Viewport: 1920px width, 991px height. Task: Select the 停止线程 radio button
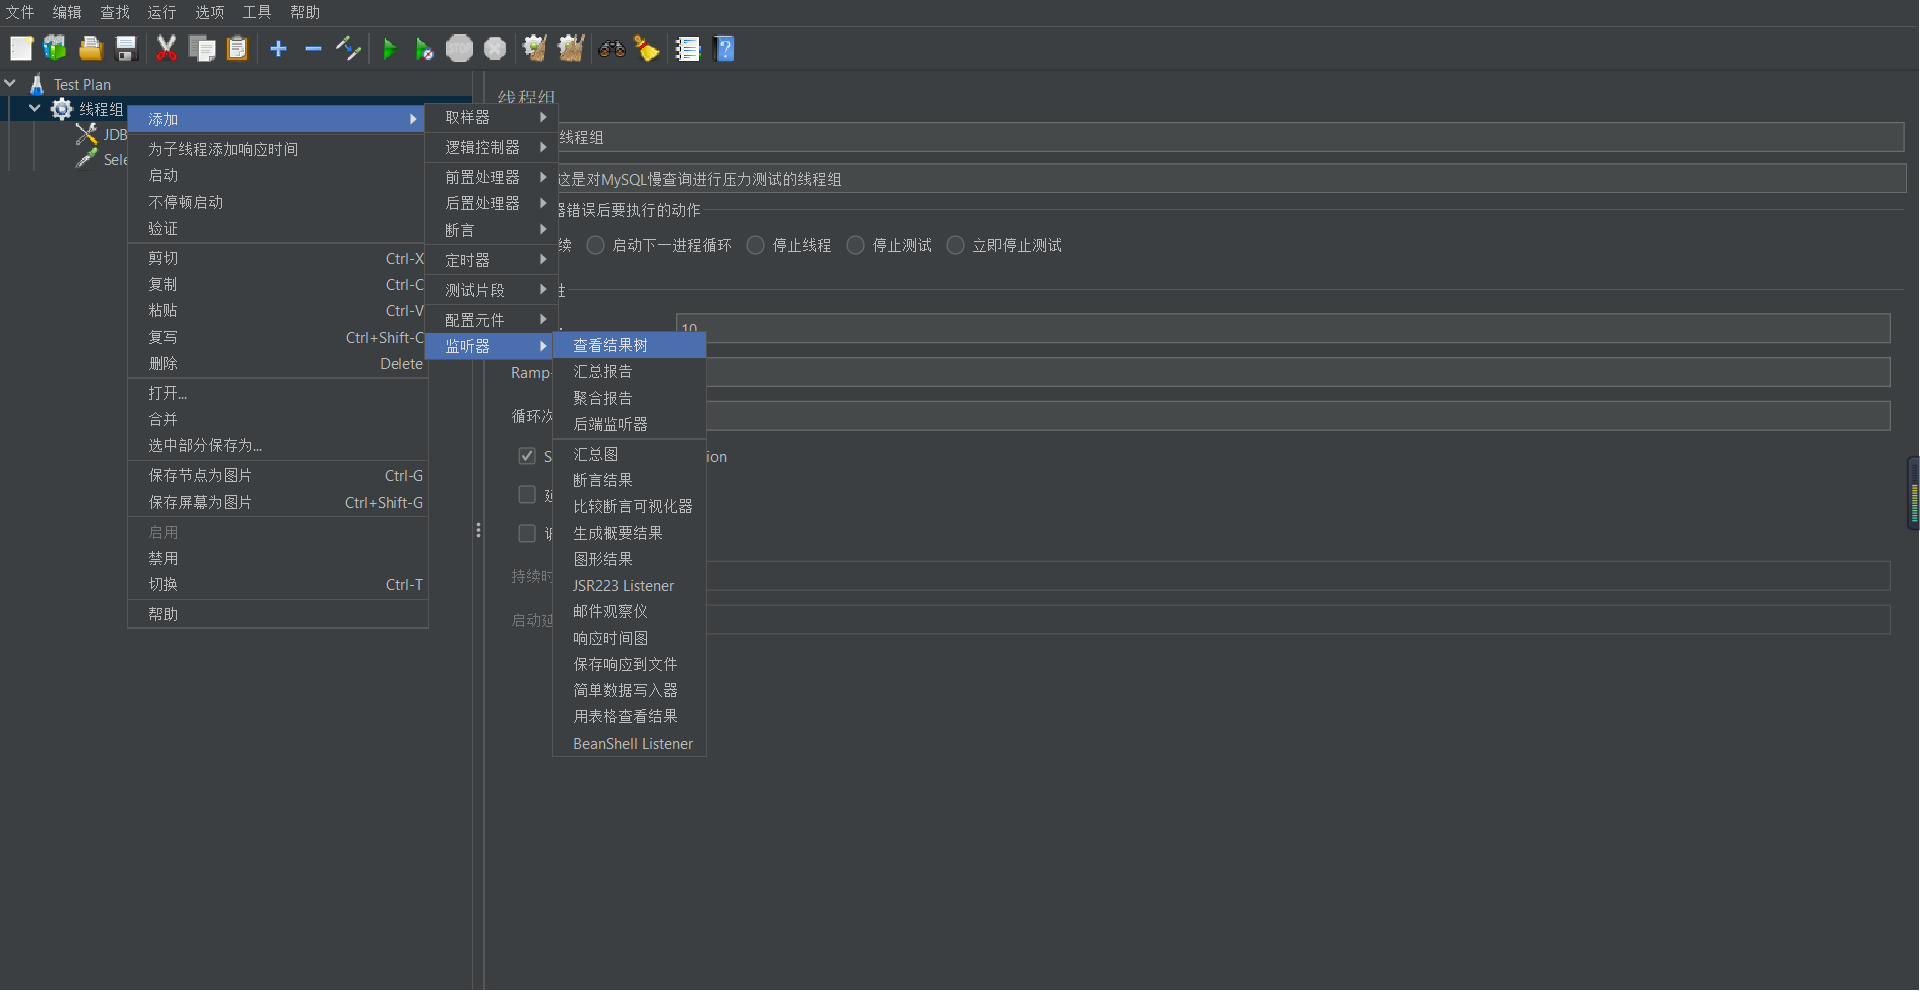[755, 245]
